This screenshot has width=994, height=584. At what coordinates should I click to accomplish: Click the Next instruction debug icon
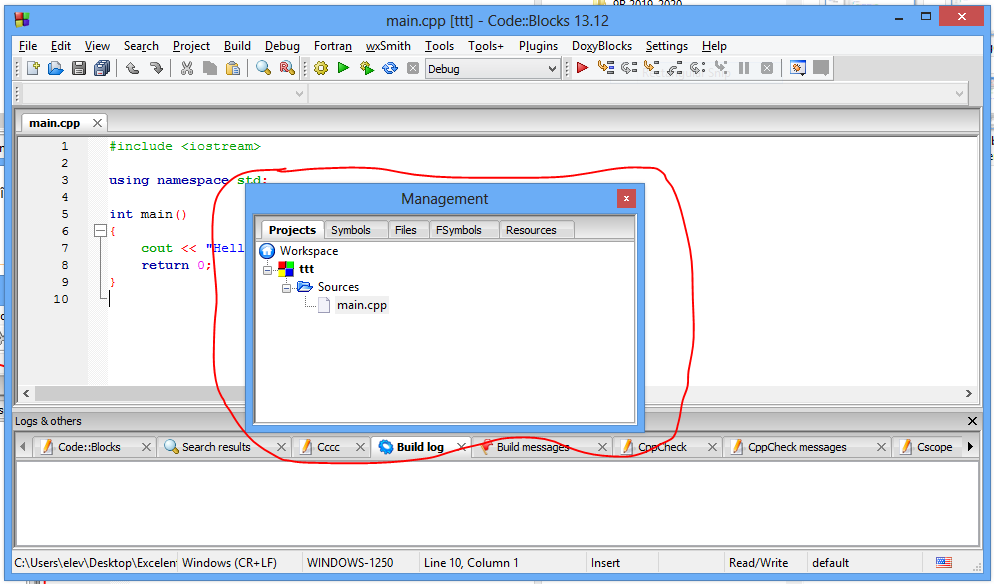tap(697, 68)
